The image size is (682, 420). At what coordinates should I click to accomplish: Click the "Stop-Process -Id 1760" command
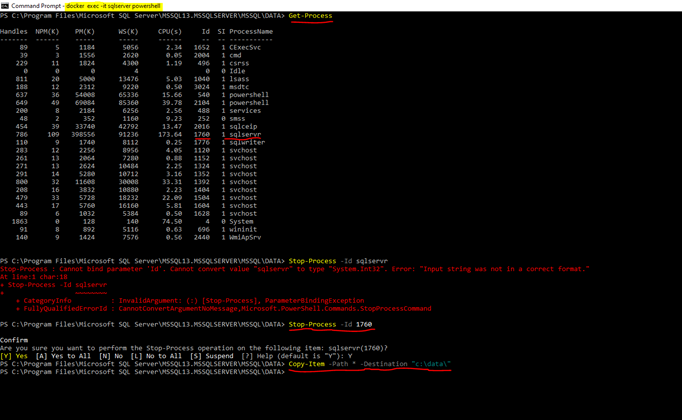click(x=330, y=324)
